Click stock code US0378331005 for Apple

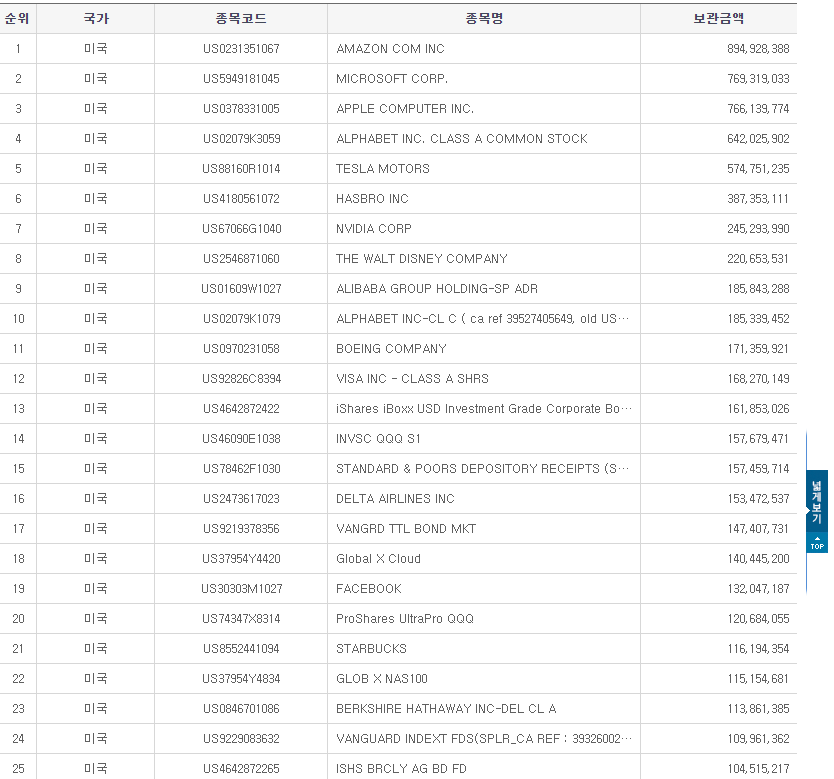241,109
